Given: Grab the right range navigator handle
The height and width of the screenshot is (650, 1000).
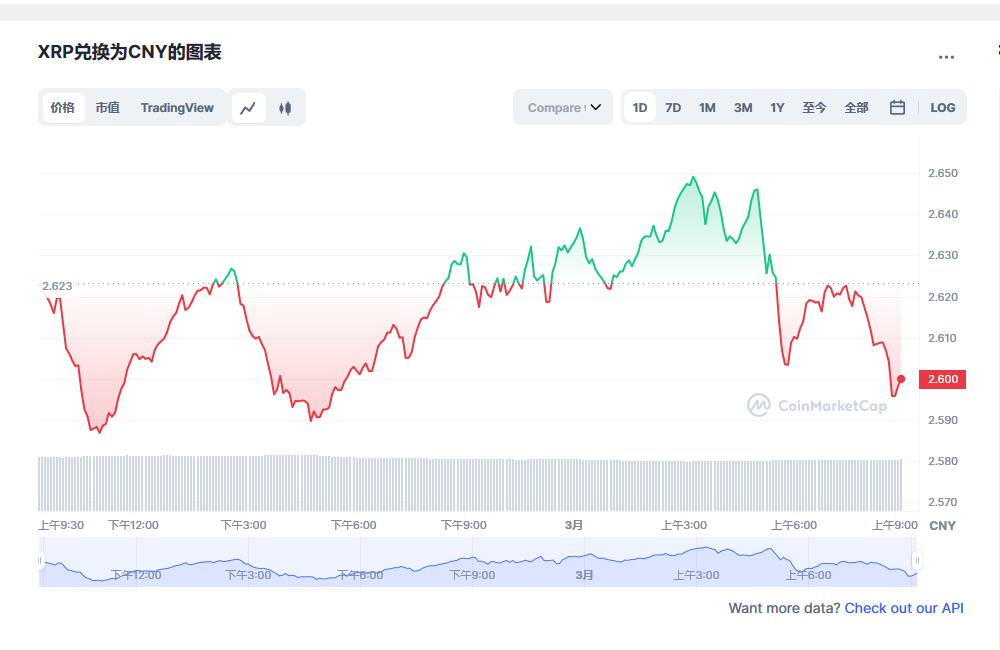Looking at the screenshot, I should pyautogui.click(x=916, y=561).
